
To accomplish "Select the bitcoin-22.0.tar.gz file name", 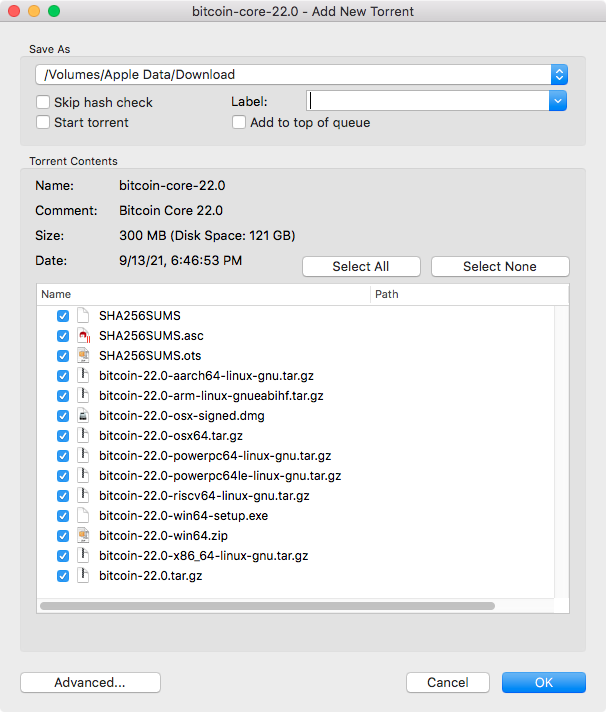I will pyautogui.click(x=151, y=575).
